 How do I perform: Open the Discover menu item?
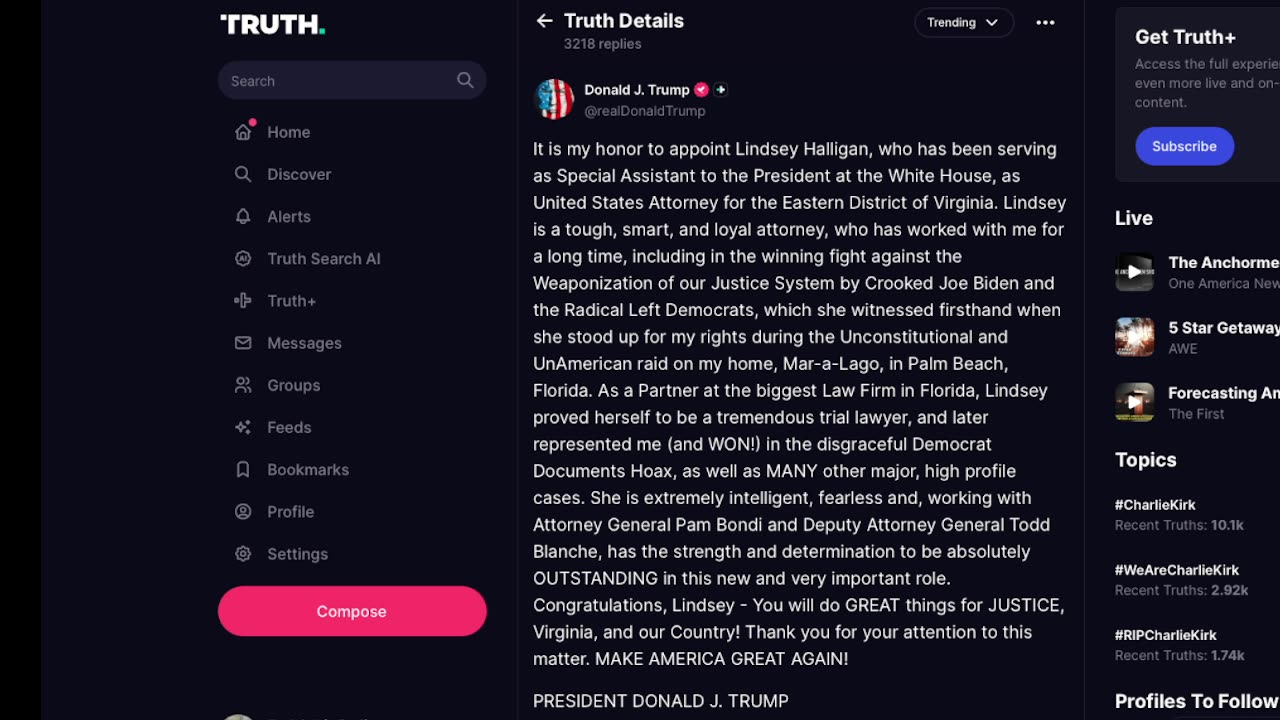(298, 174)
